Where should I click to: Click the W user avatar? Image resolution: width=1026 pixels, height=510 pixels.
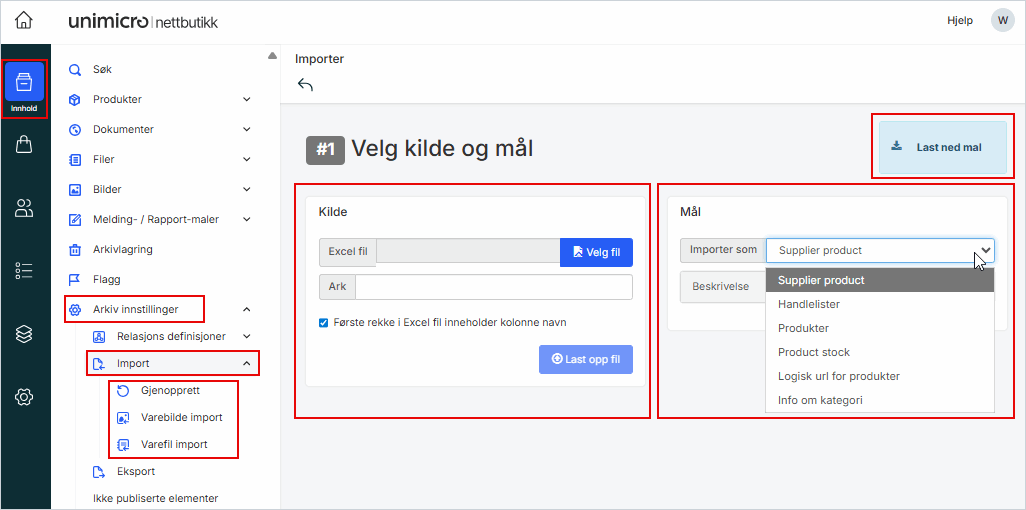1002,21
